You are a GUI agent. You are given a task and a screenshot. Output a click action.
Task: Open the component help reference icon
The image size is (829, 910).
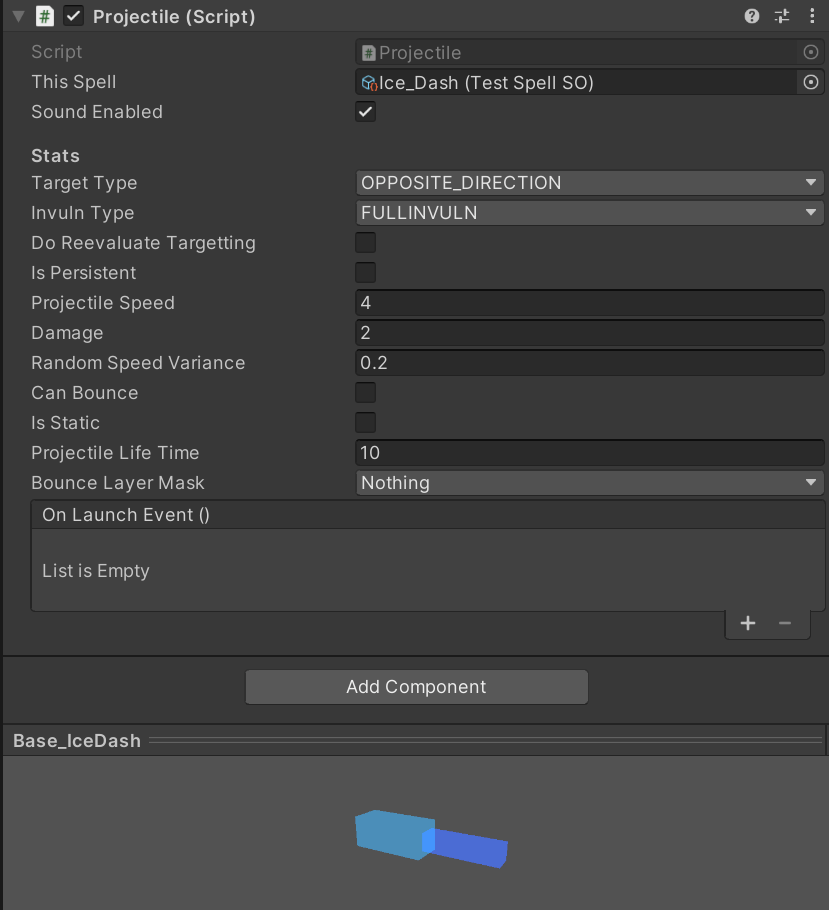click(x=752, y=16)
